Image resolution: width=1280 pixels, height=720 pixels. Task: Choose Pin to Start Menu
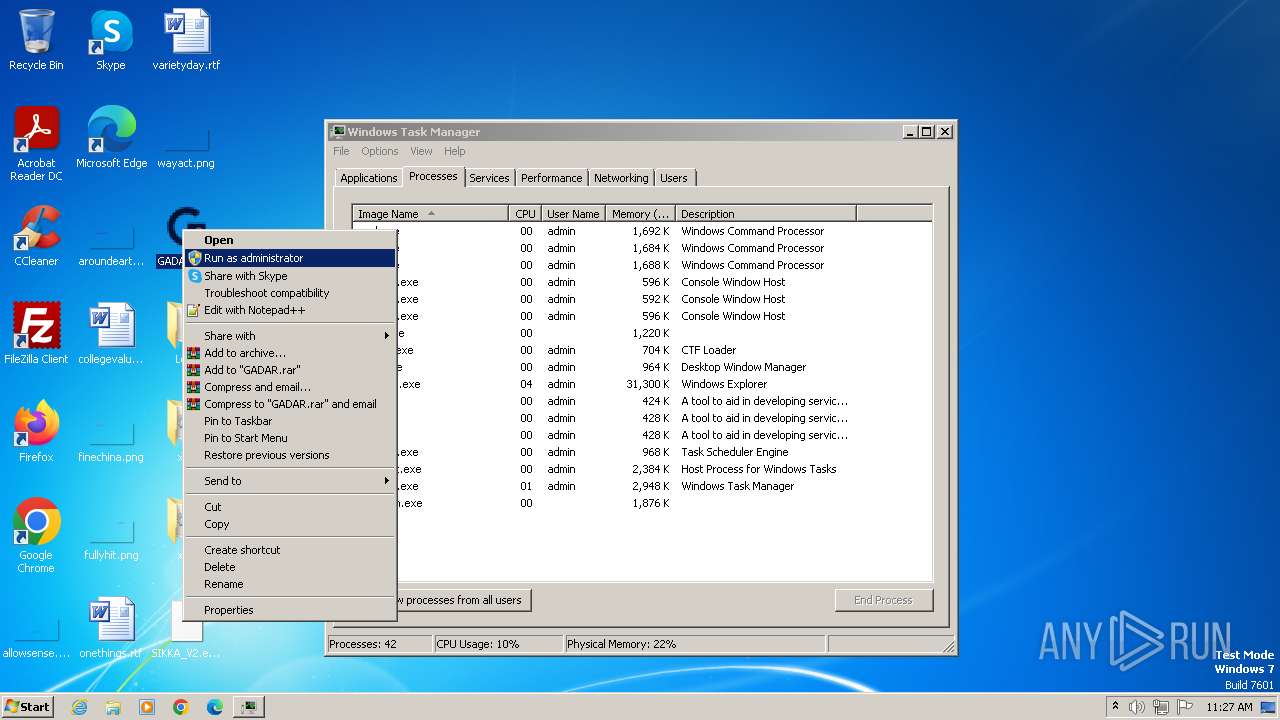tap(290, 438)
